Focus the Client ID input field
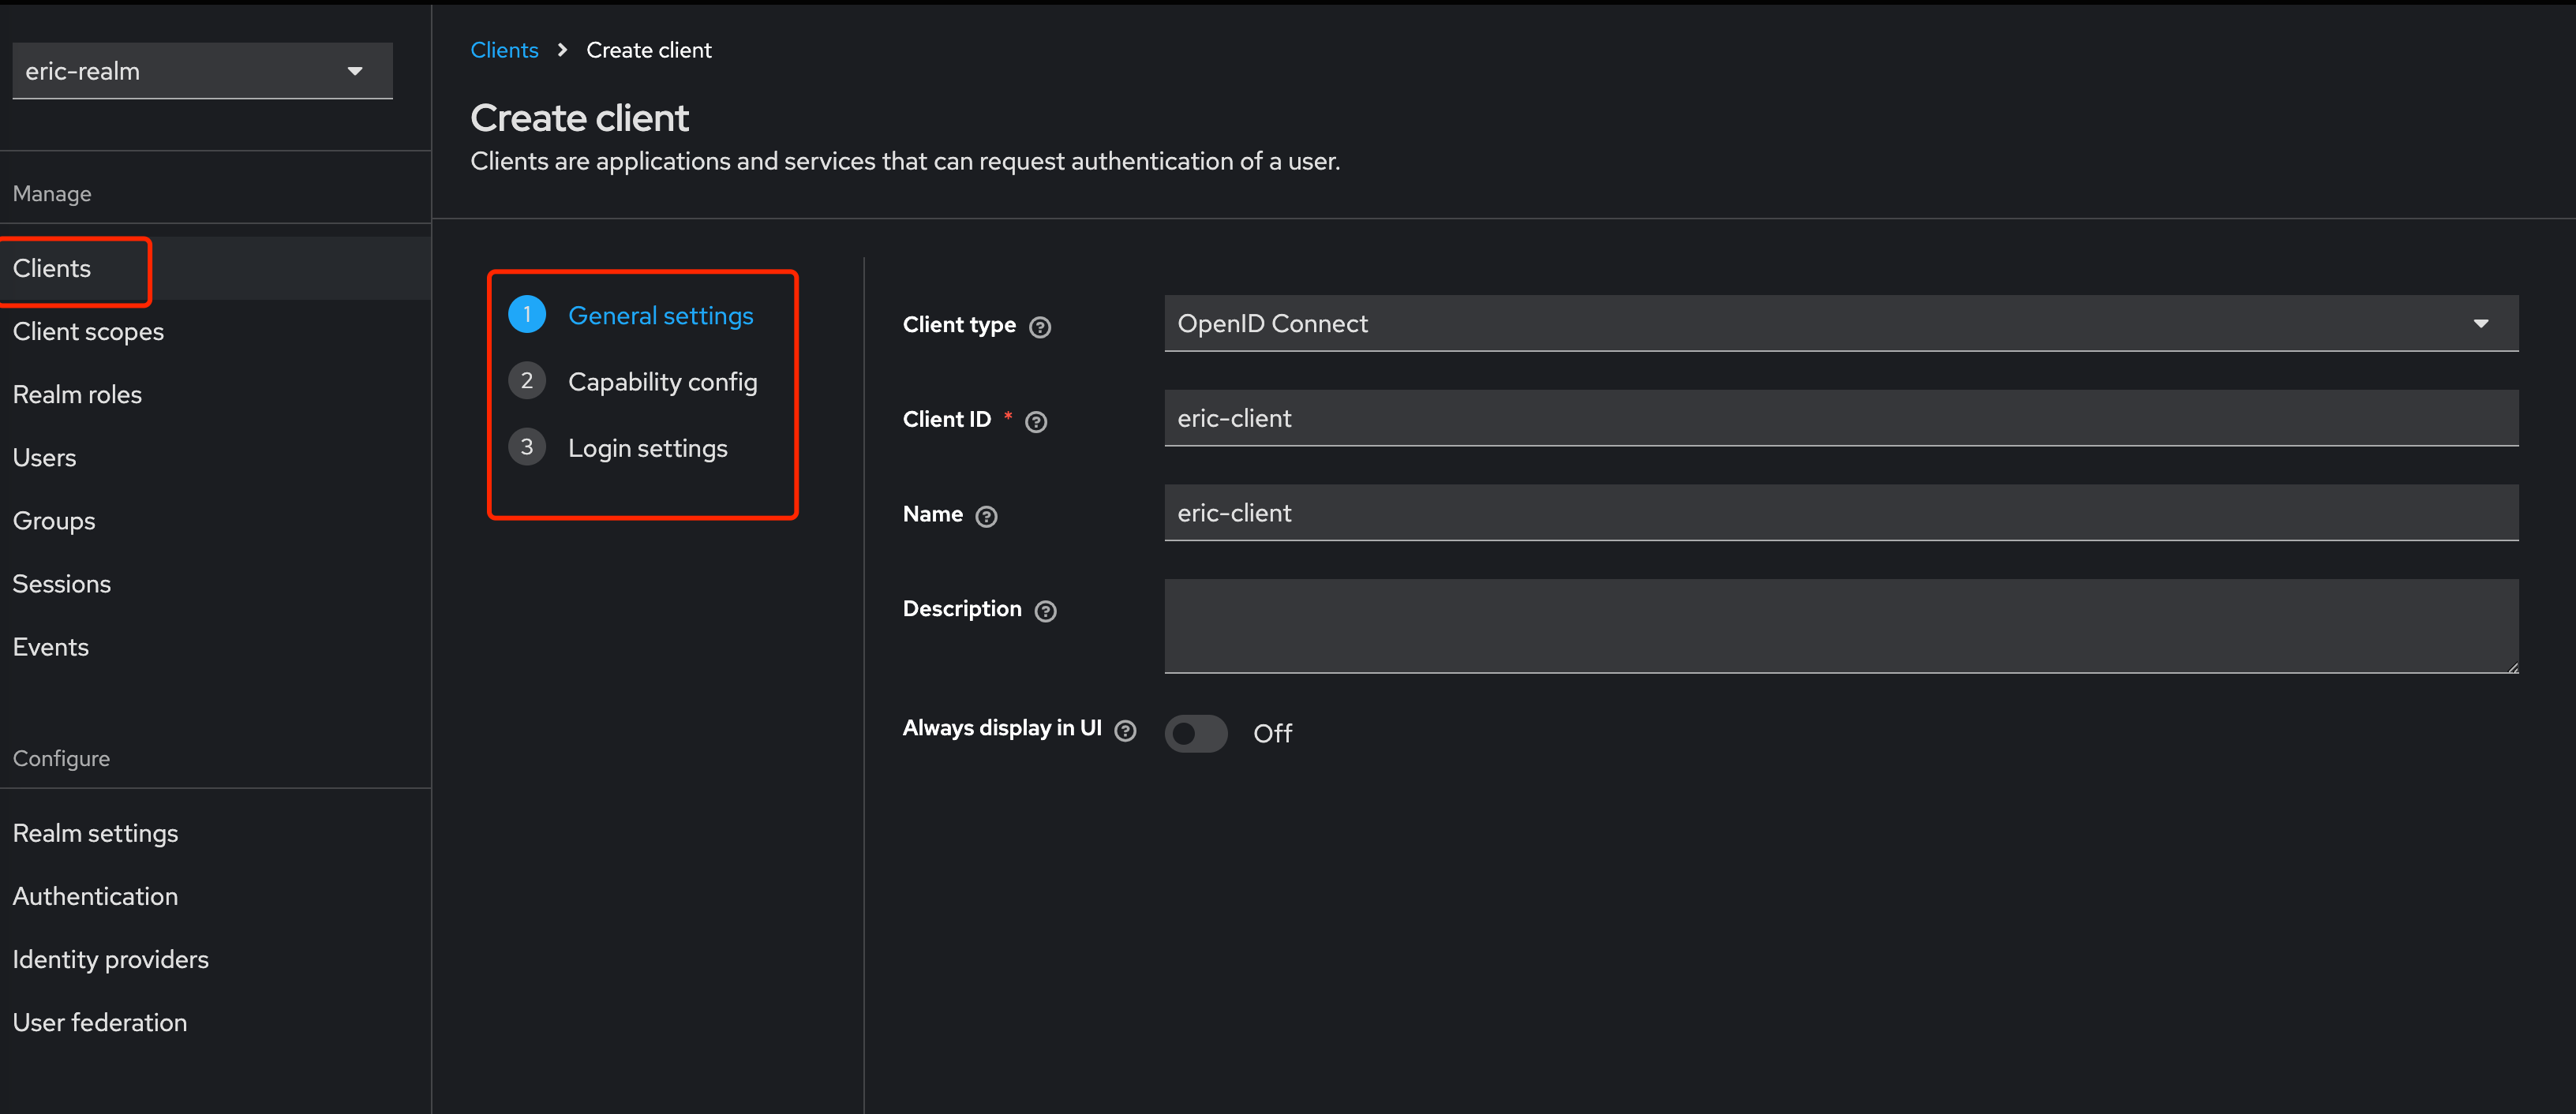2576x1114 pixels. pos(1841,418)
